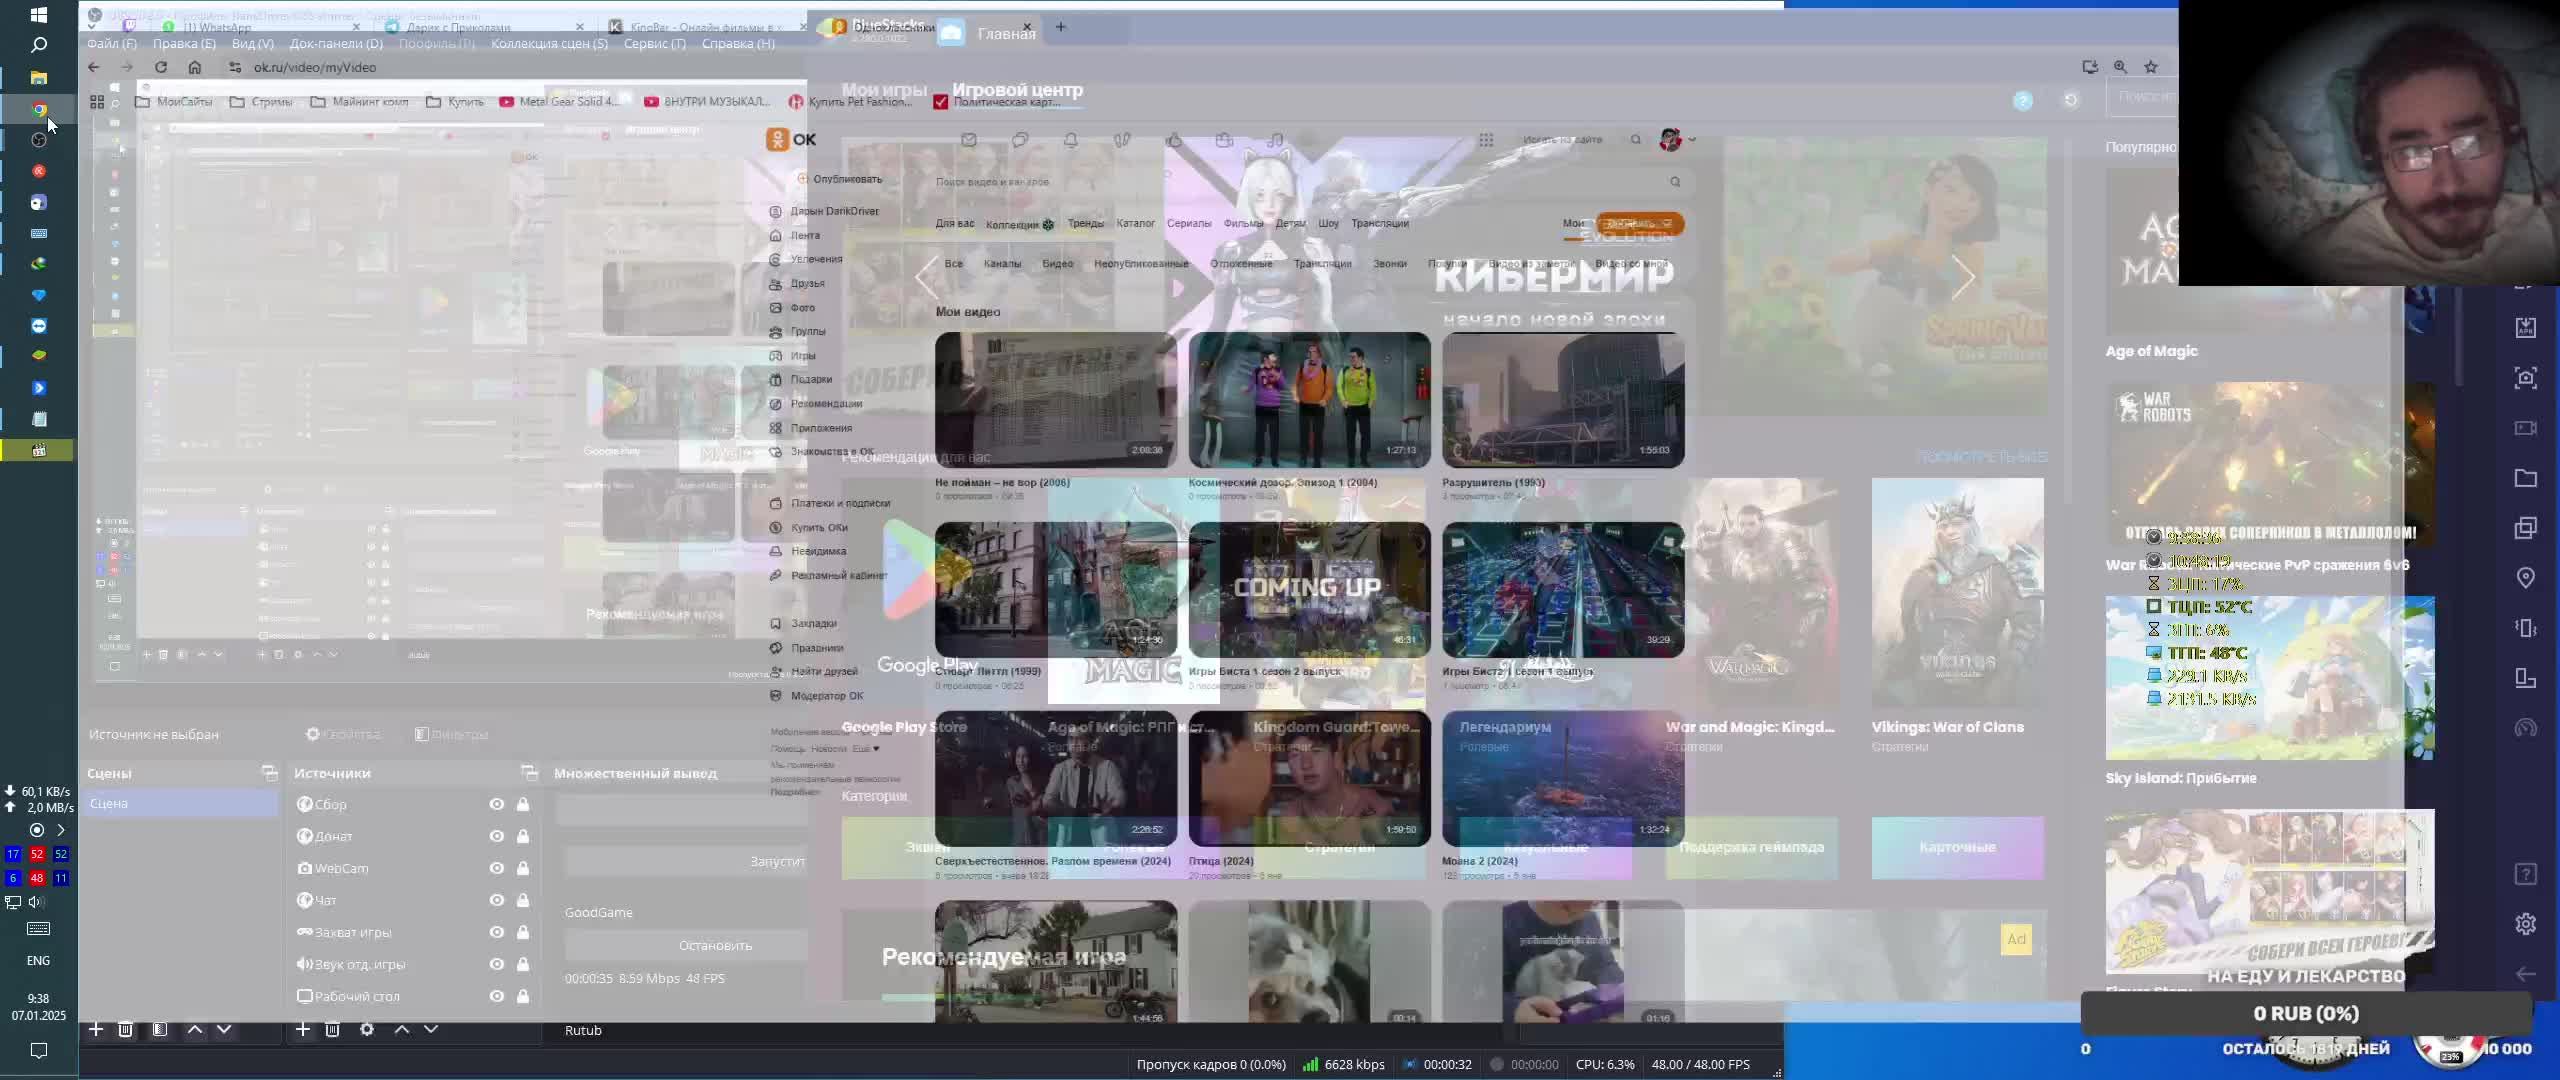
Task: Switch to Игровой центр tab
Action: point(1017,90)
